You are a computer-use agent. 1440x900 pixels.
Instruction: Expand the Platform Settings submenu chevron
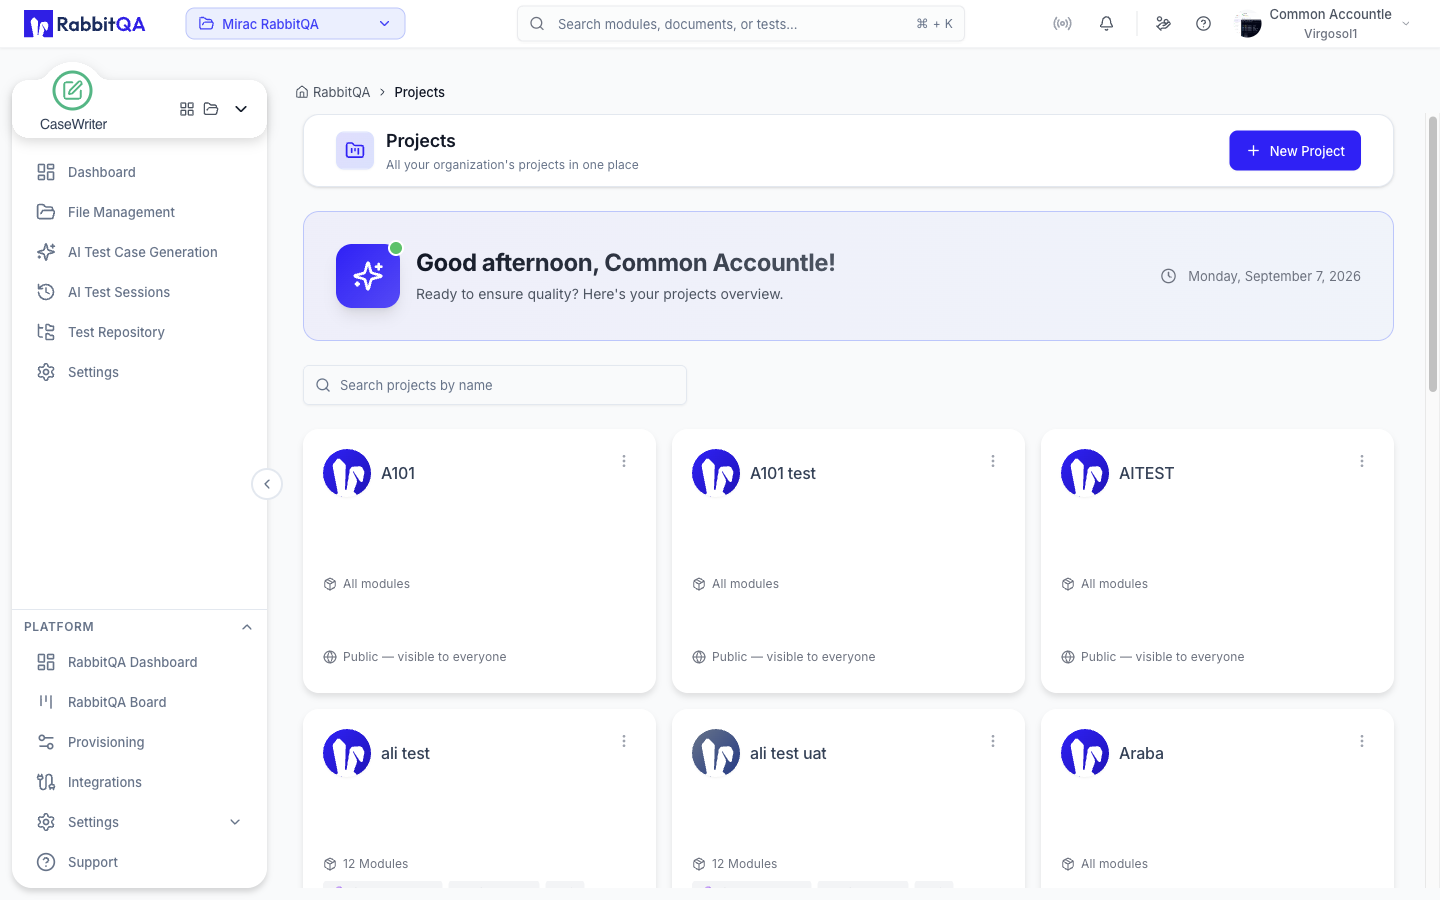(x=235, y=822)
